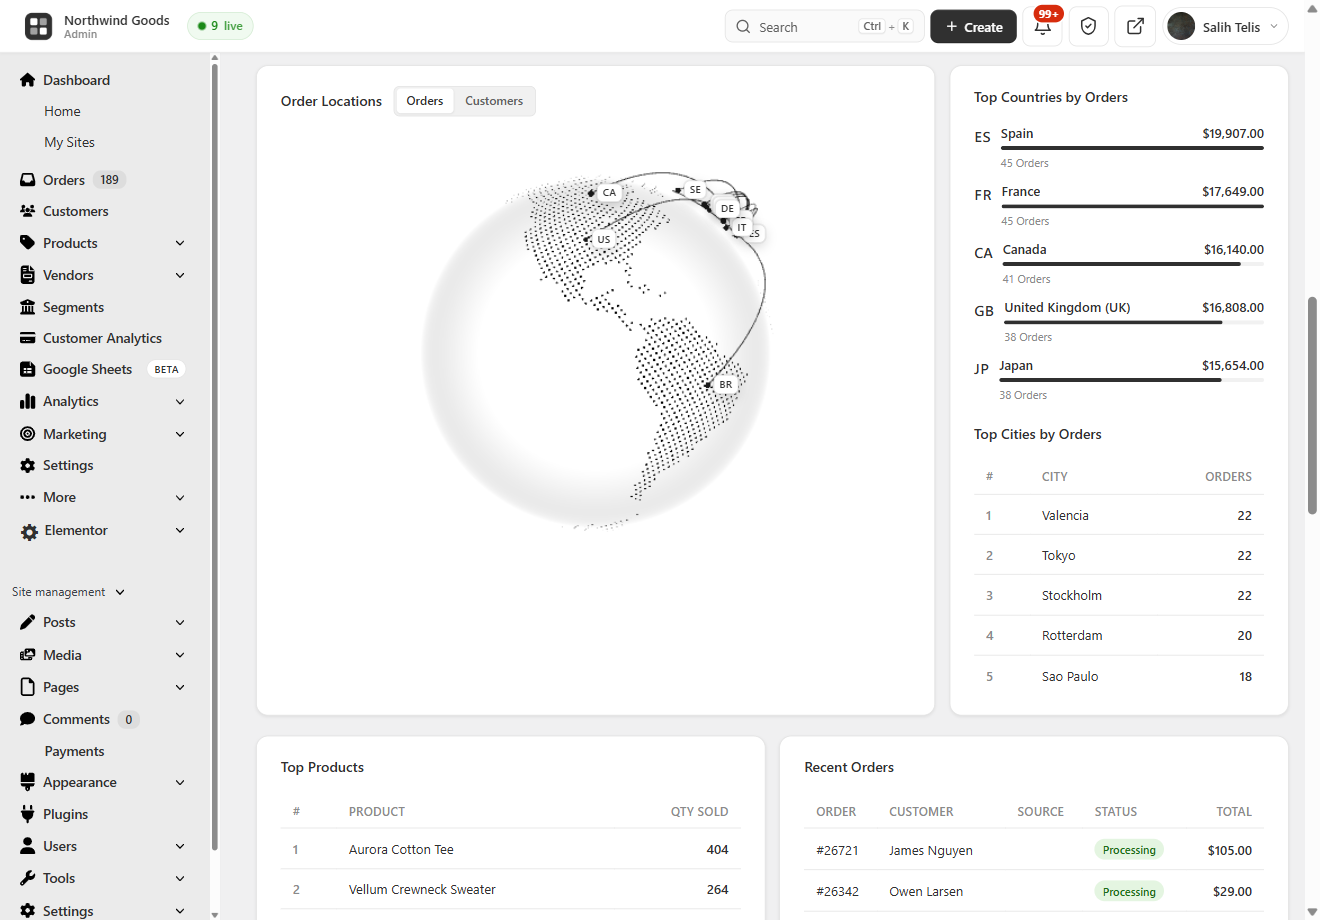Open the Salih Telis user dropdown
The width and height of the screenshot is (1320, 920).
1226,27
